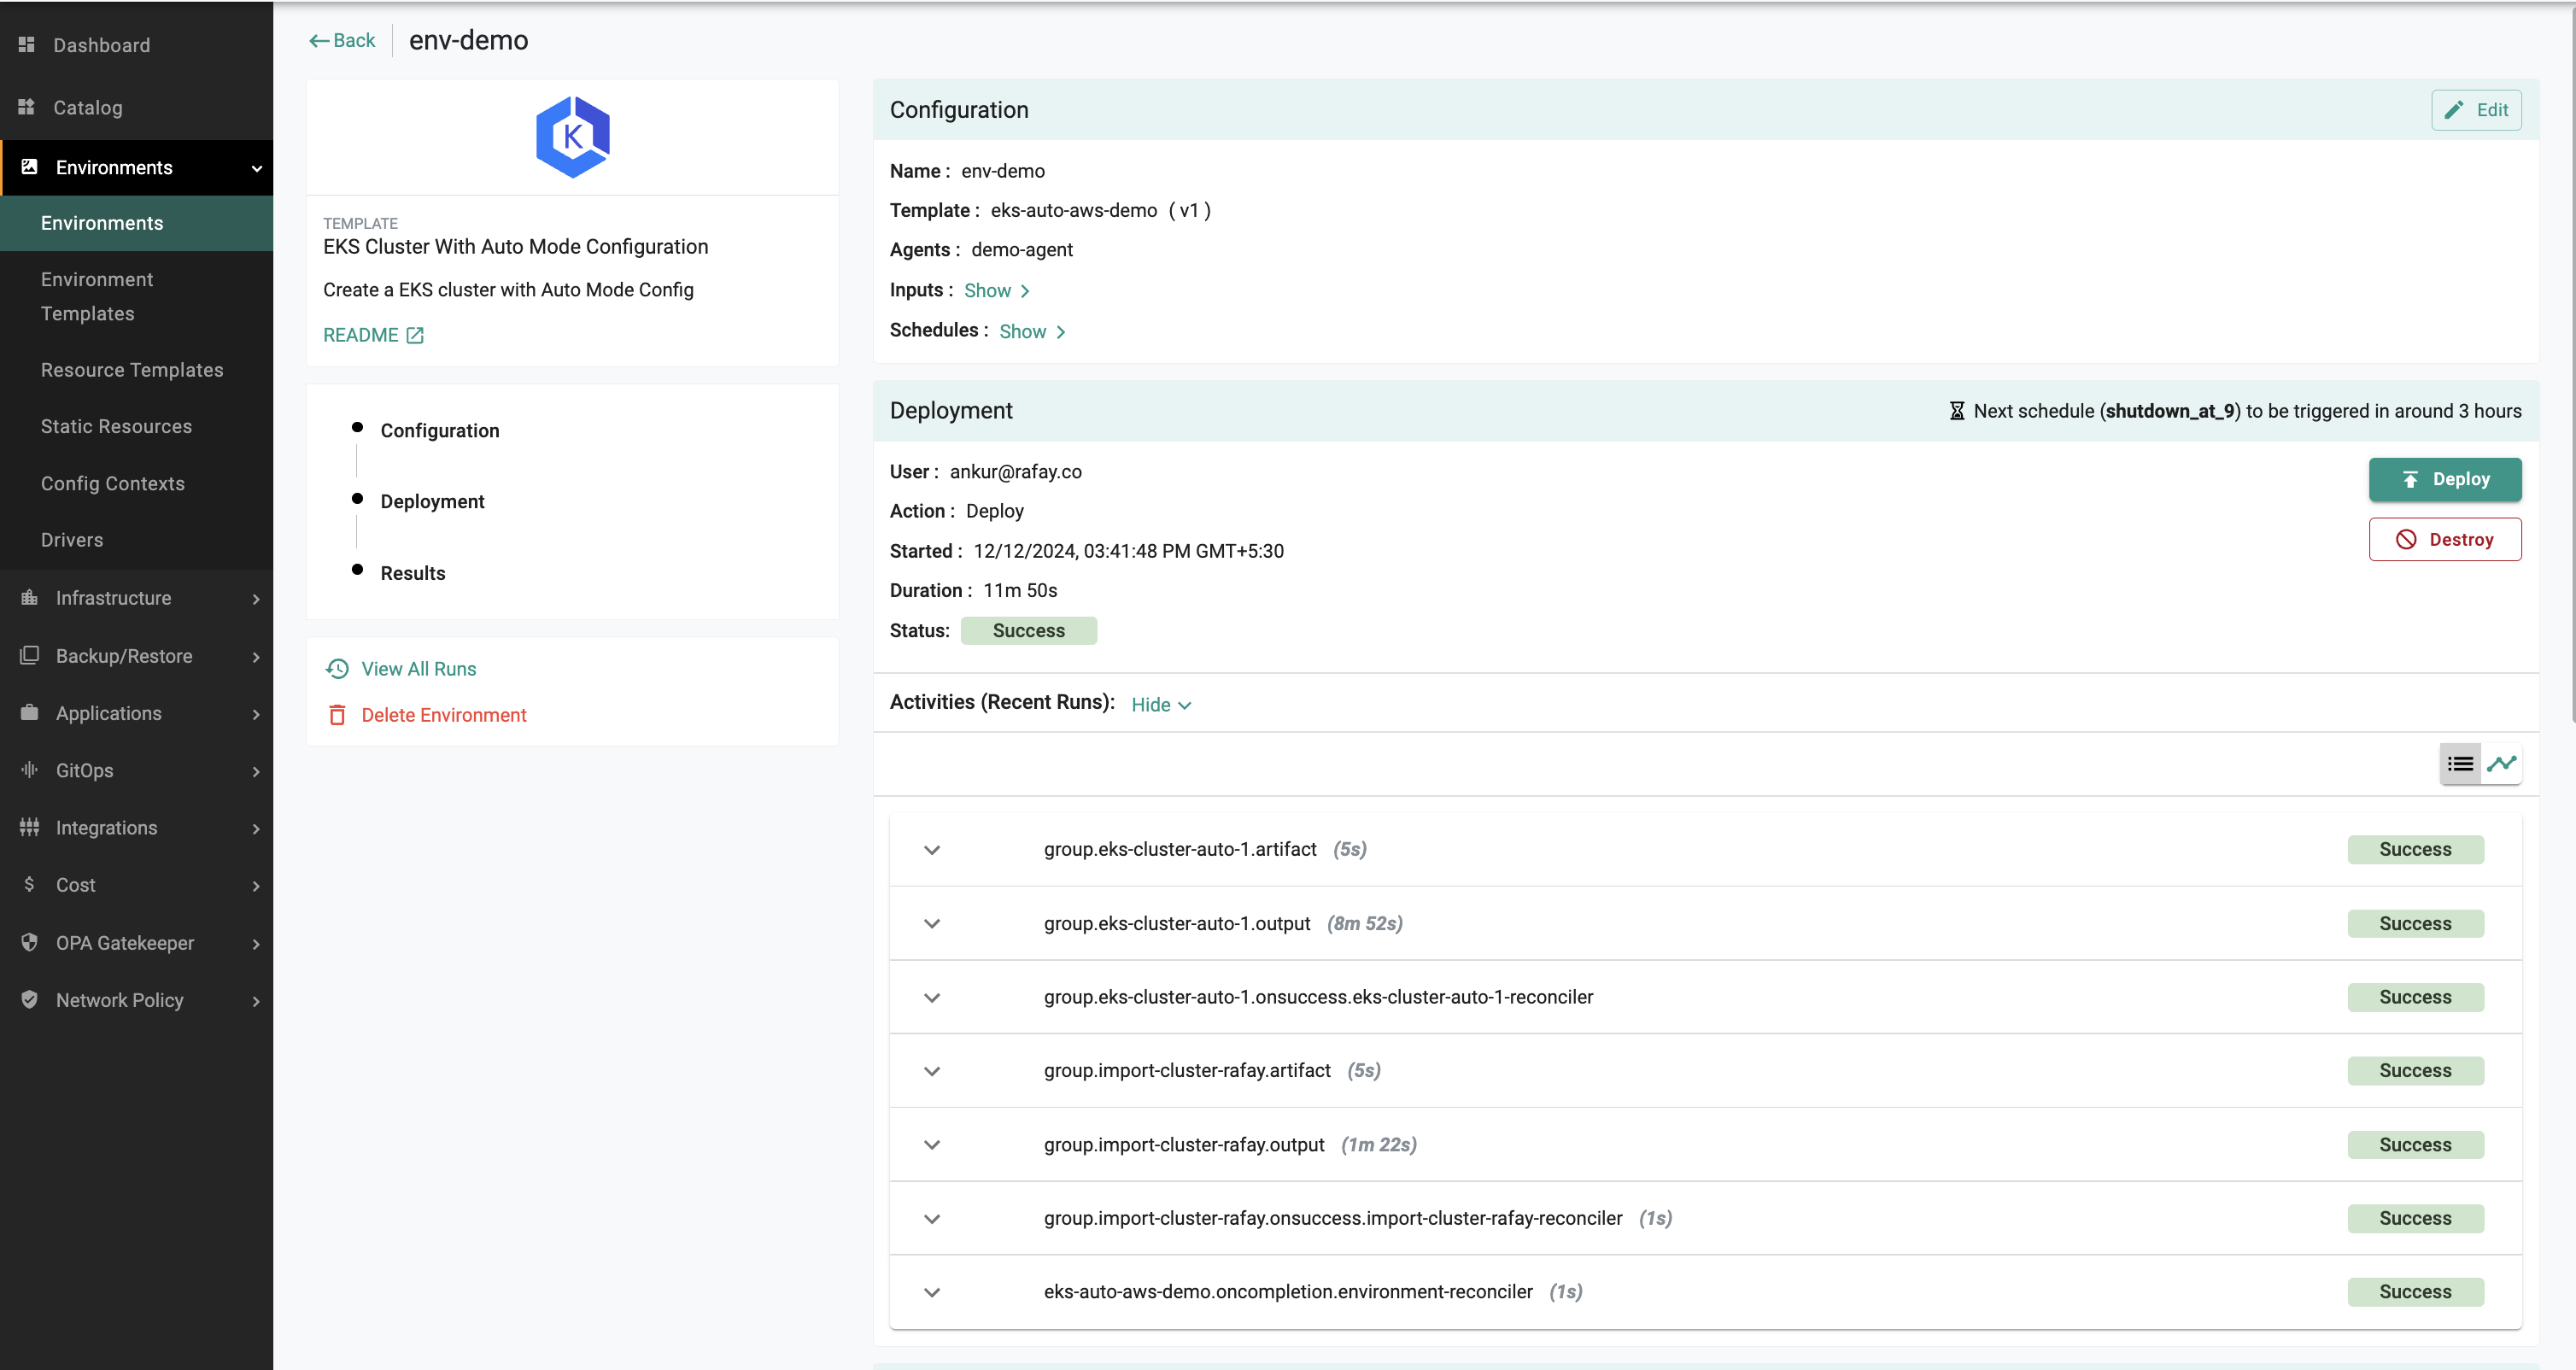Image resolution: width=2576 pixels, height=1370 pixels.
Task: Switch activities to list view
Action: click(x=2460, y=764)
